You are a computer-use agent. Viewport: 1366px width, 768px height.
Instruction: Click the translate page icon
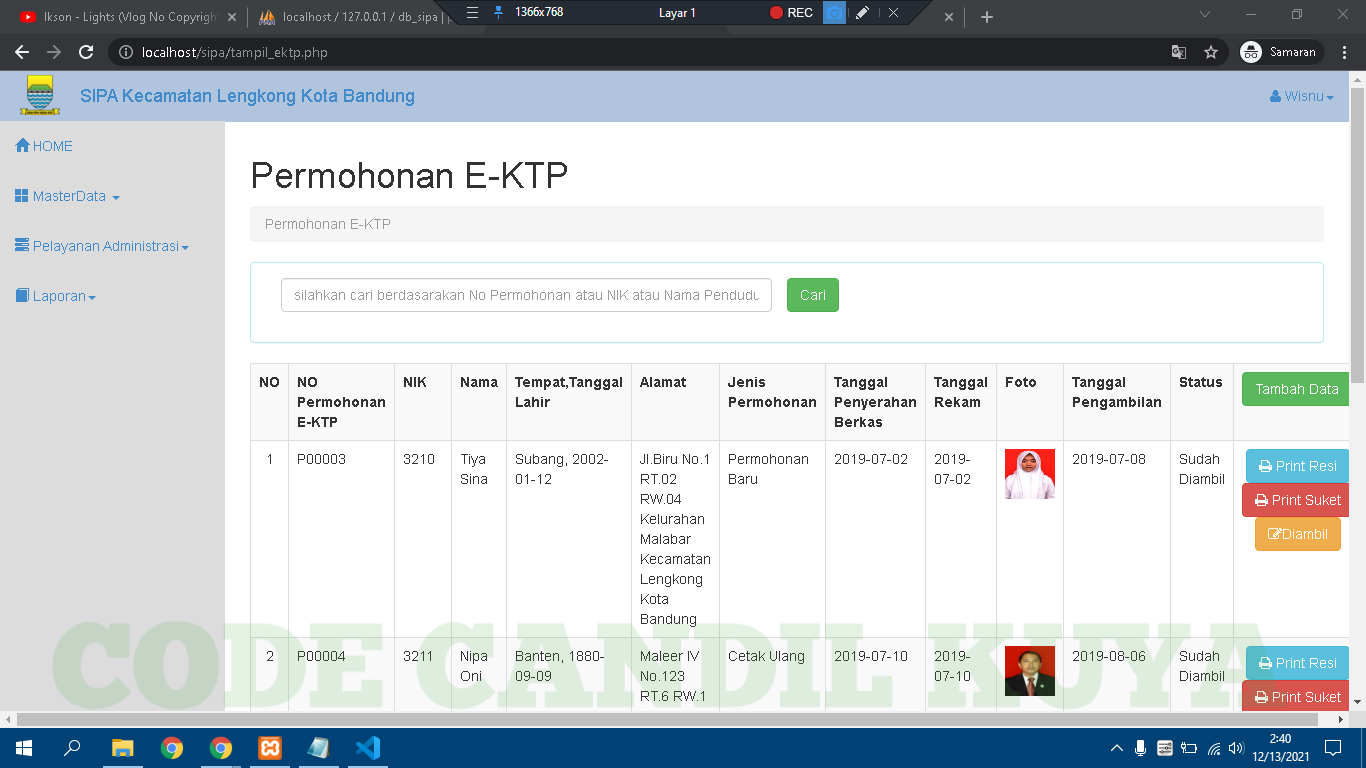[x=1179, y=52]
